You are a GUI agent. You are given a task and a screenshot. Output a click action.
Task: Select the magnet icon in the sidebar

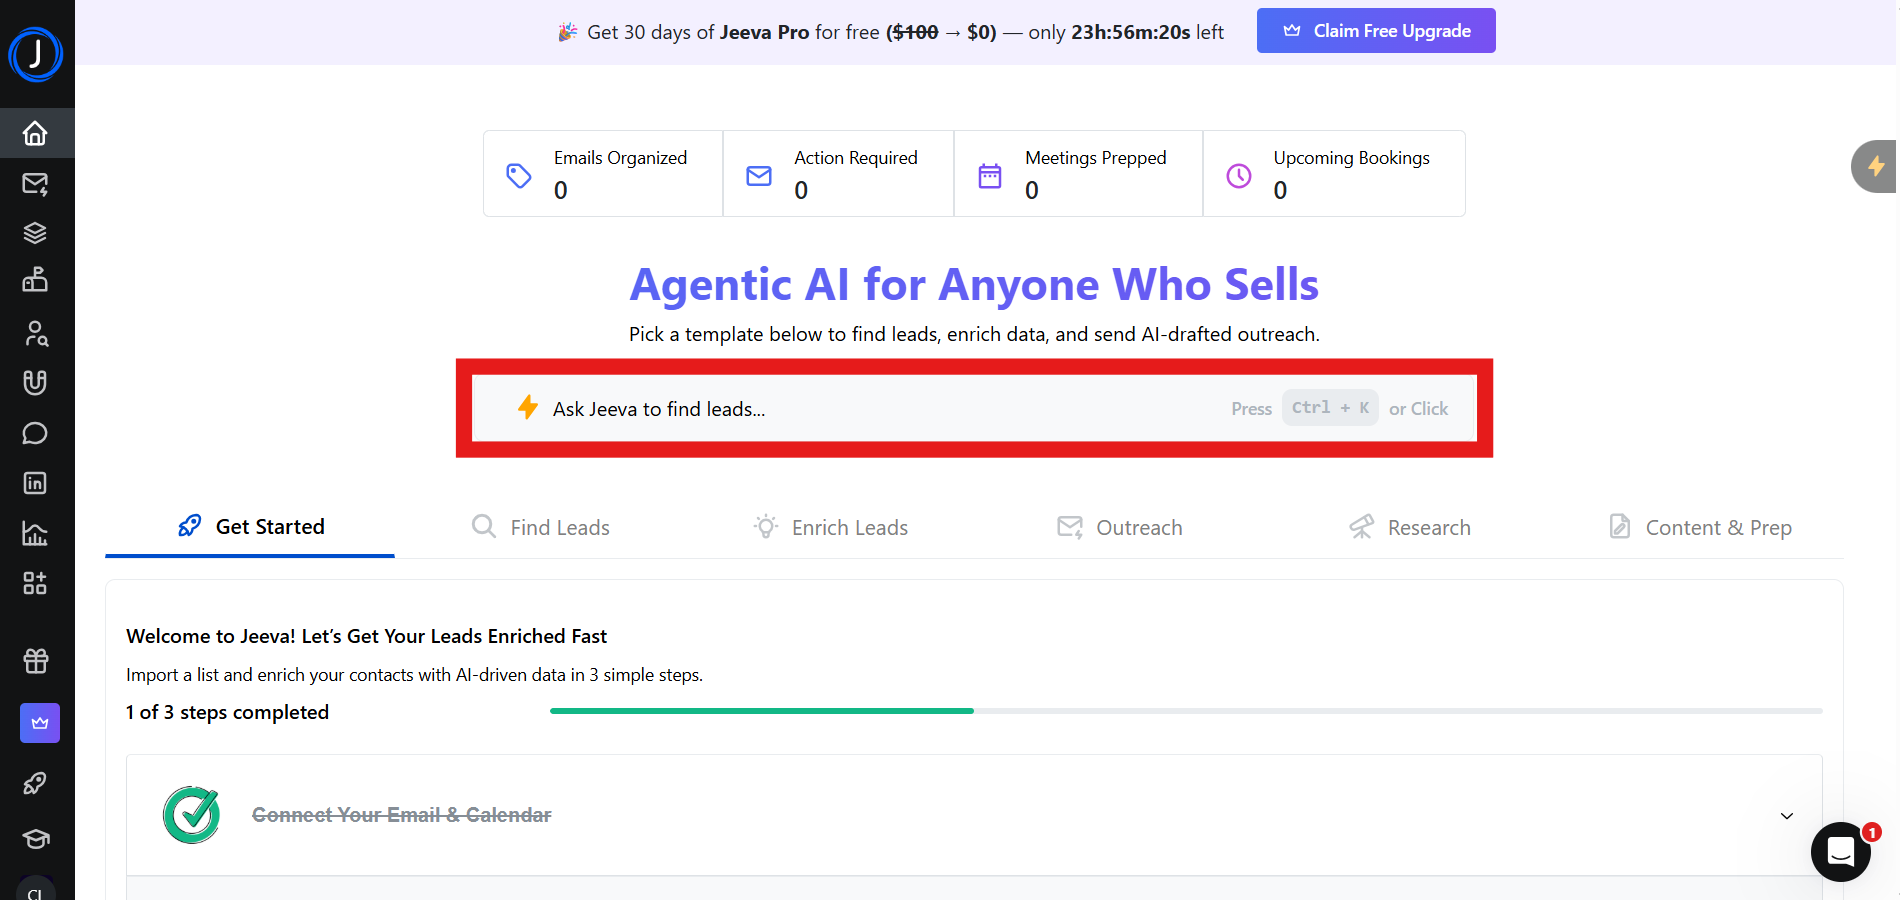tap(36, 382)
